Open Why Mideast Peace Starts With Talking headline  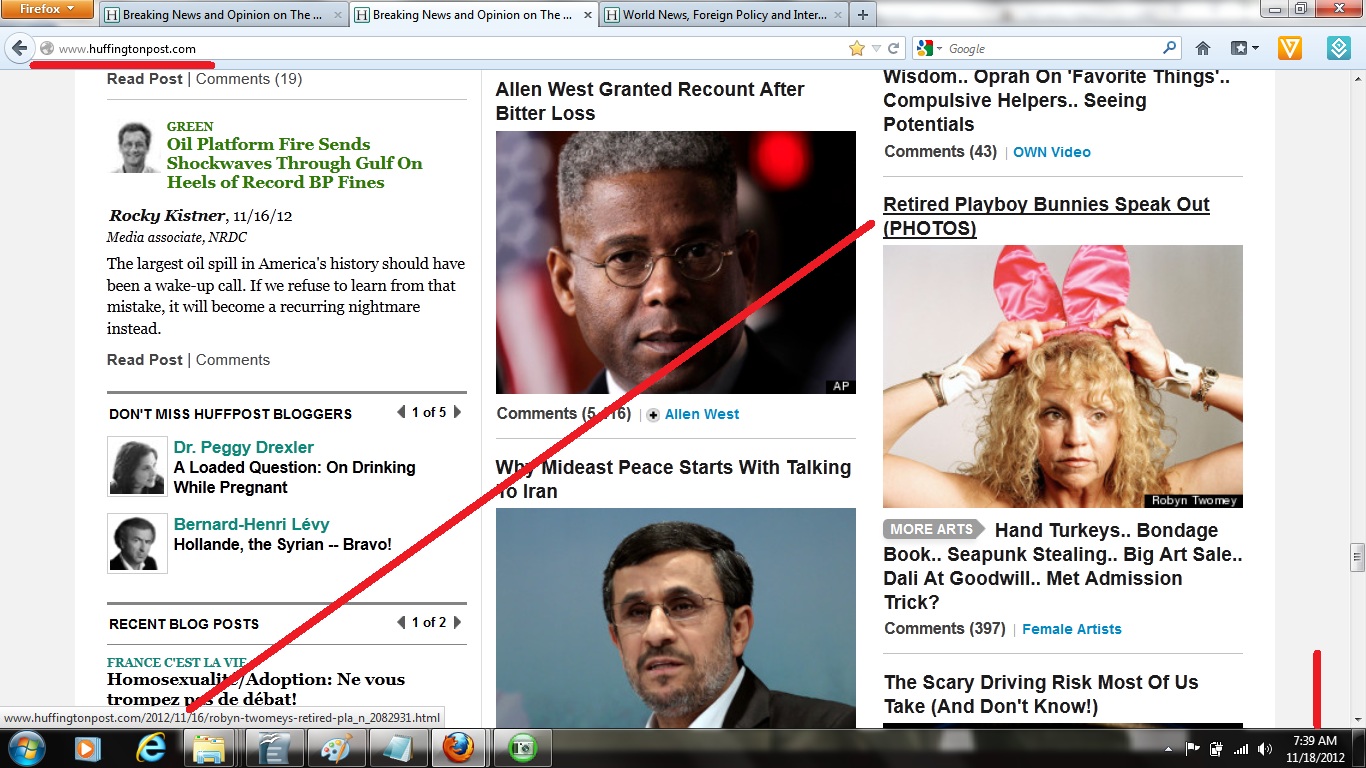(674, 479)
